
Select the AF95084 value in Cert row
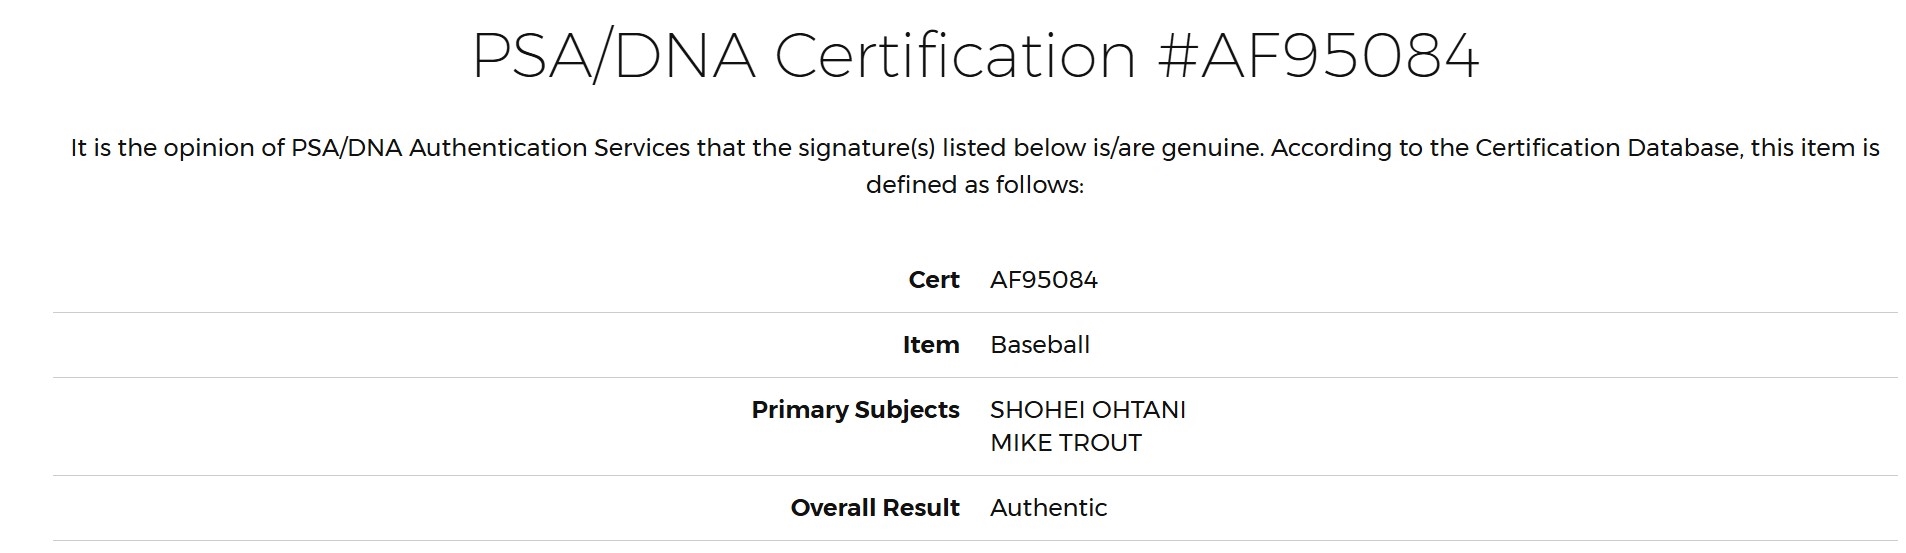pos(1044,280)
